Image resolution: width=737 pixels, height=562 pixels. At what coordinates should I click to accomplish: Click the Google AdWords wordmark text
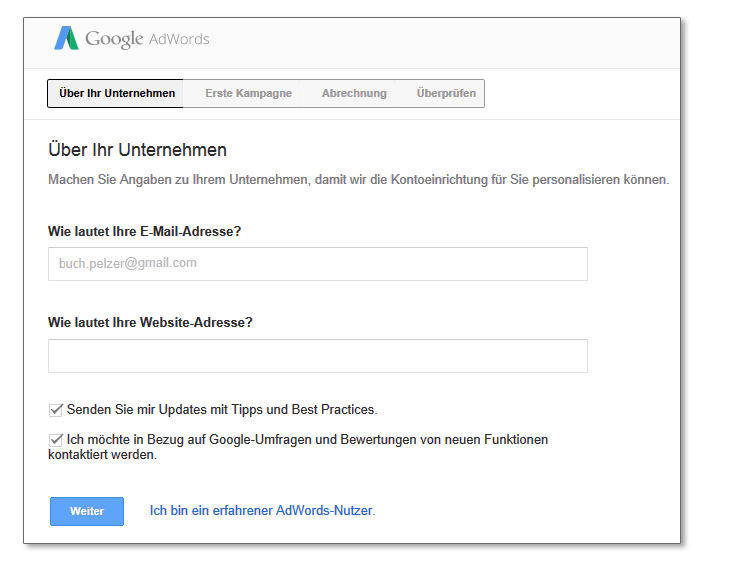pyautogui.click(x=147, y=39)
